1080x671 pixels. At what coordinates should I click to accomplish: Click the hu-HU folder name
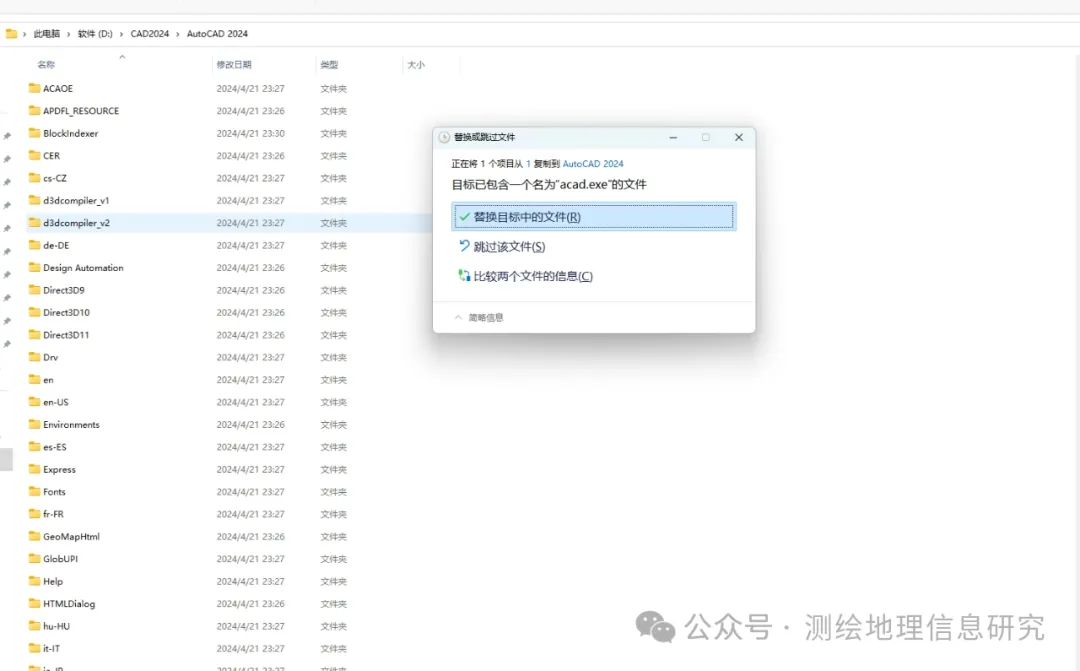pyautogui.click(x=56, y=626)
